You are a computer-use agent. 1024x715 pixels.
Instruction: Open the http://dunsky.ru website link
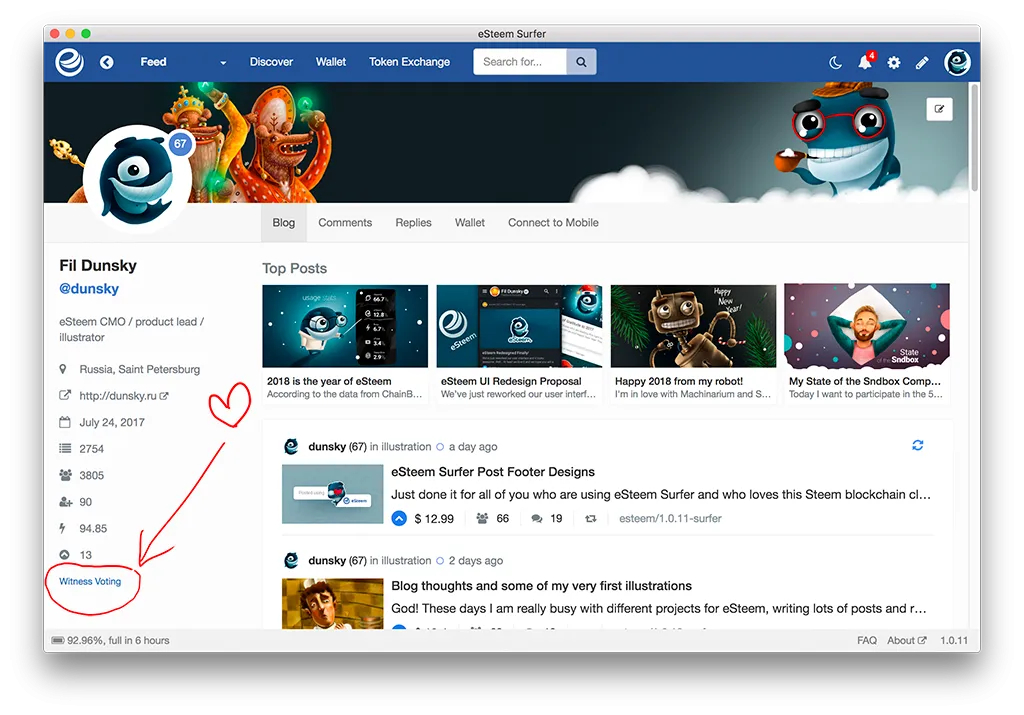(123, 396)
